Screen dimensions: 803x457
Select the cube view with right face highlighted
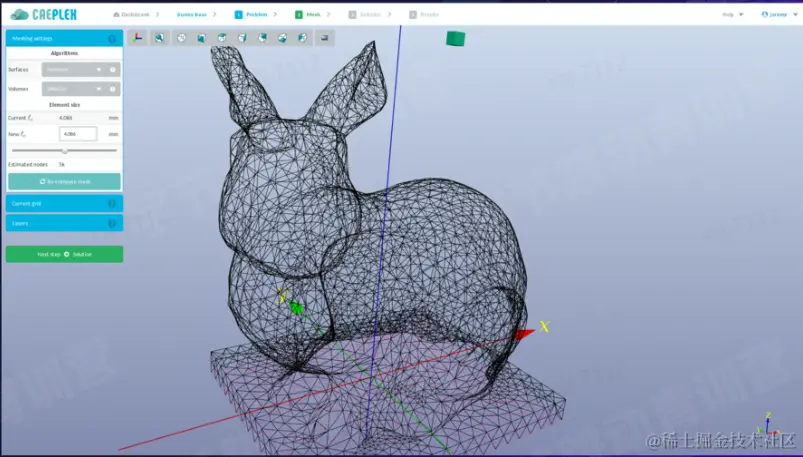(x=242, y=38)
